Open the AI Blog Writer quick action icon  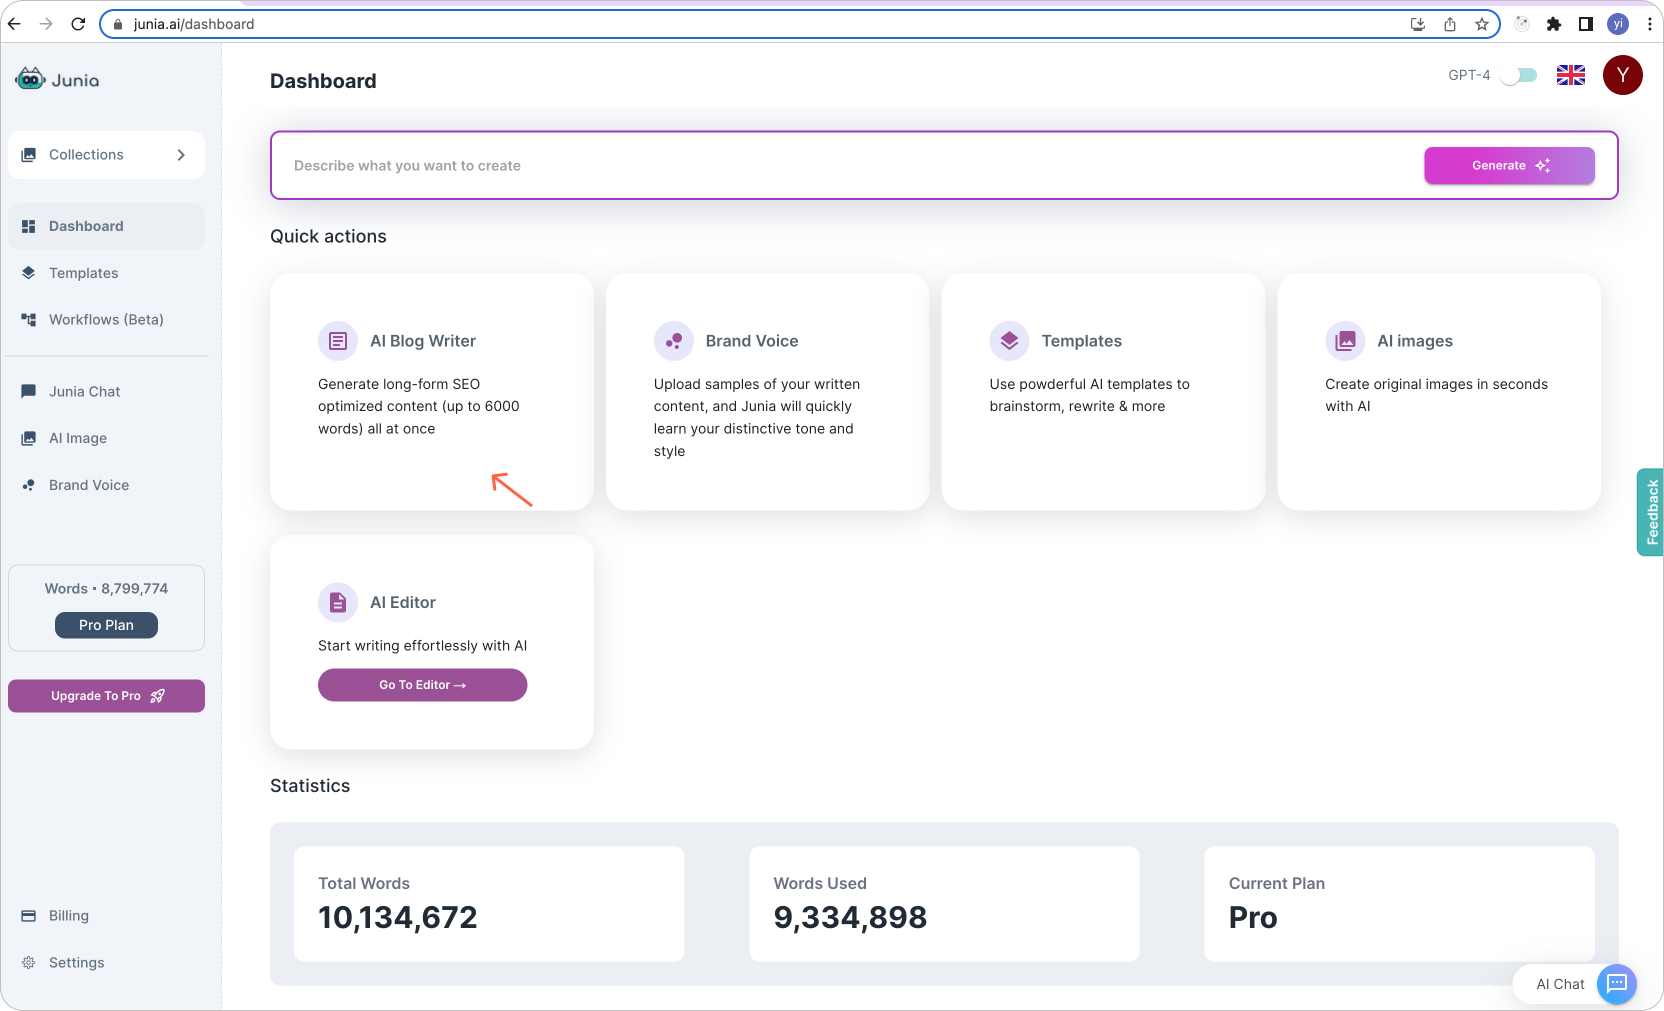[338, 340]
